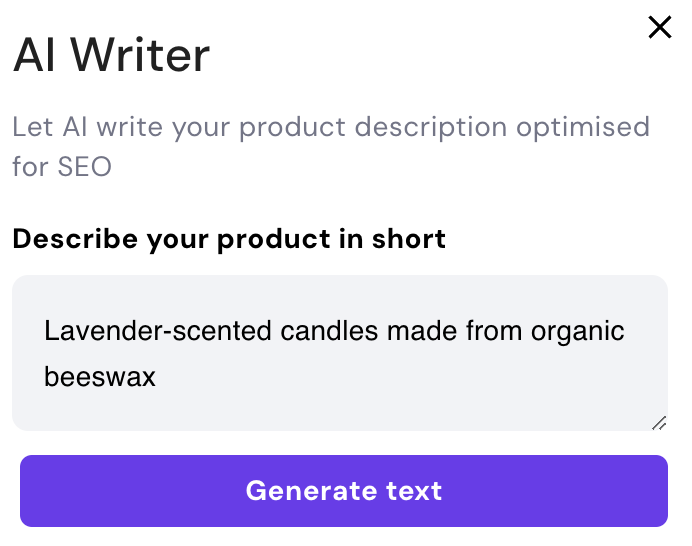692x546 pixels.
Task: Place cursor on the word 'beeswax'
Action: [x=100, y=377]
